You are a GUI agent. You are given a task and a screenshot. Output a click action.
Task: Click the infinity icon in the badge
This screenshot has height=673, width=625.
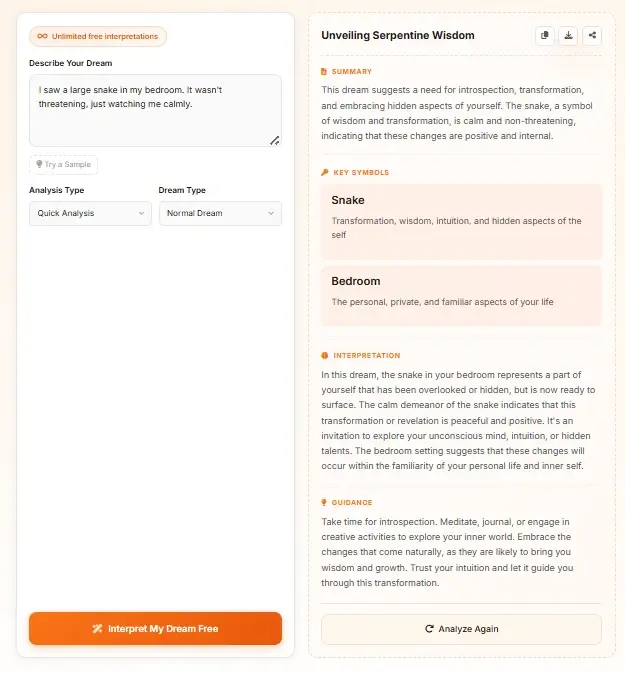click(x=42, y=36)
